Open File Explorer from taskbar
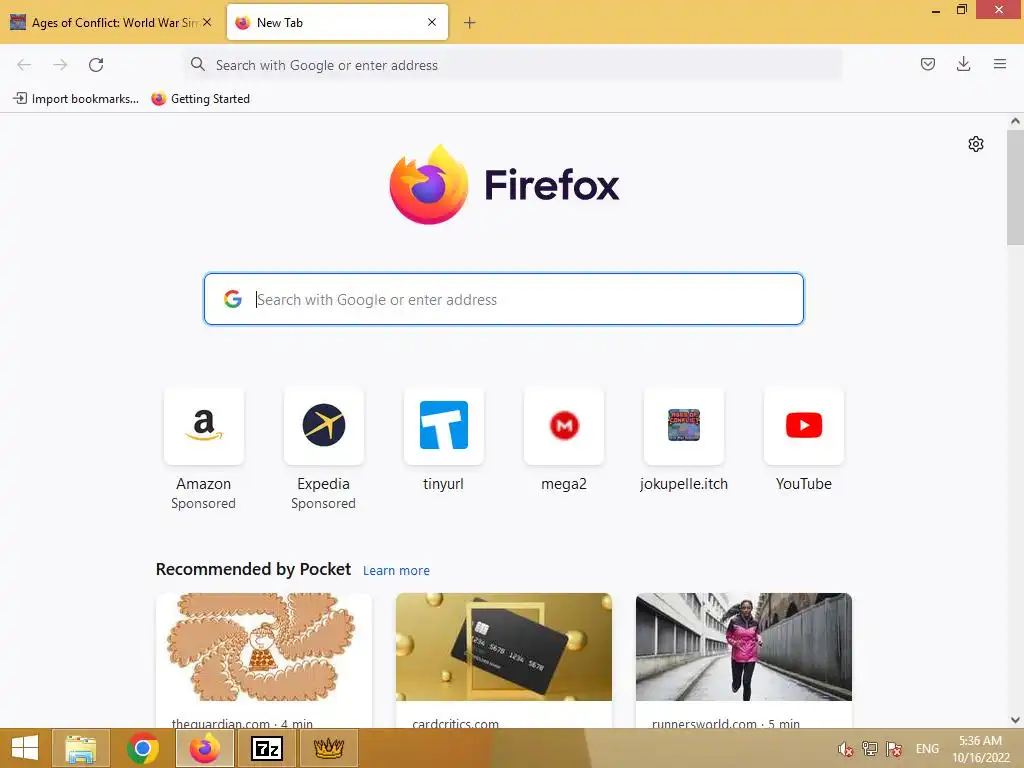The height and width of the screenshot is (768, 1024). (80, 748)
